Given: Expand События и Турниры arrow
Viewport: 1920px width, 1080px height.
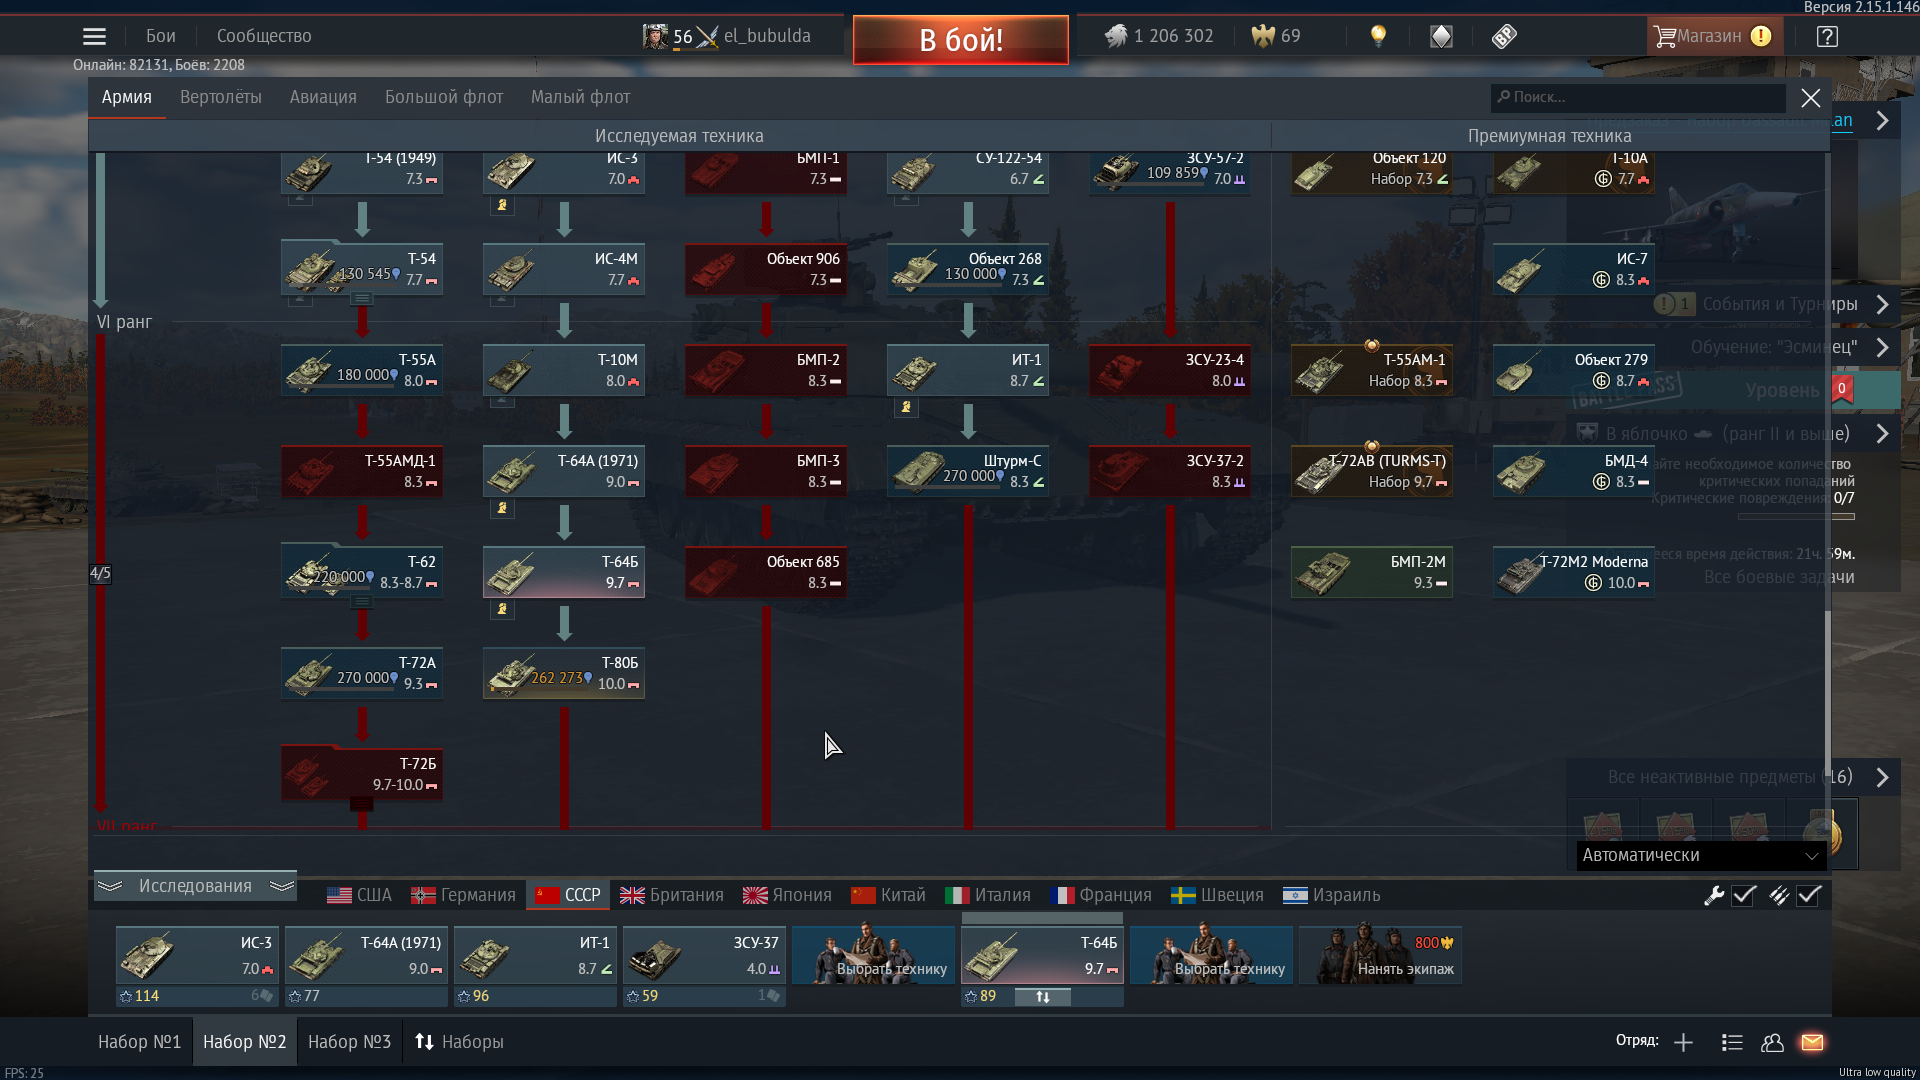Looking at the screenshot, I should [x=1882, y=304].
